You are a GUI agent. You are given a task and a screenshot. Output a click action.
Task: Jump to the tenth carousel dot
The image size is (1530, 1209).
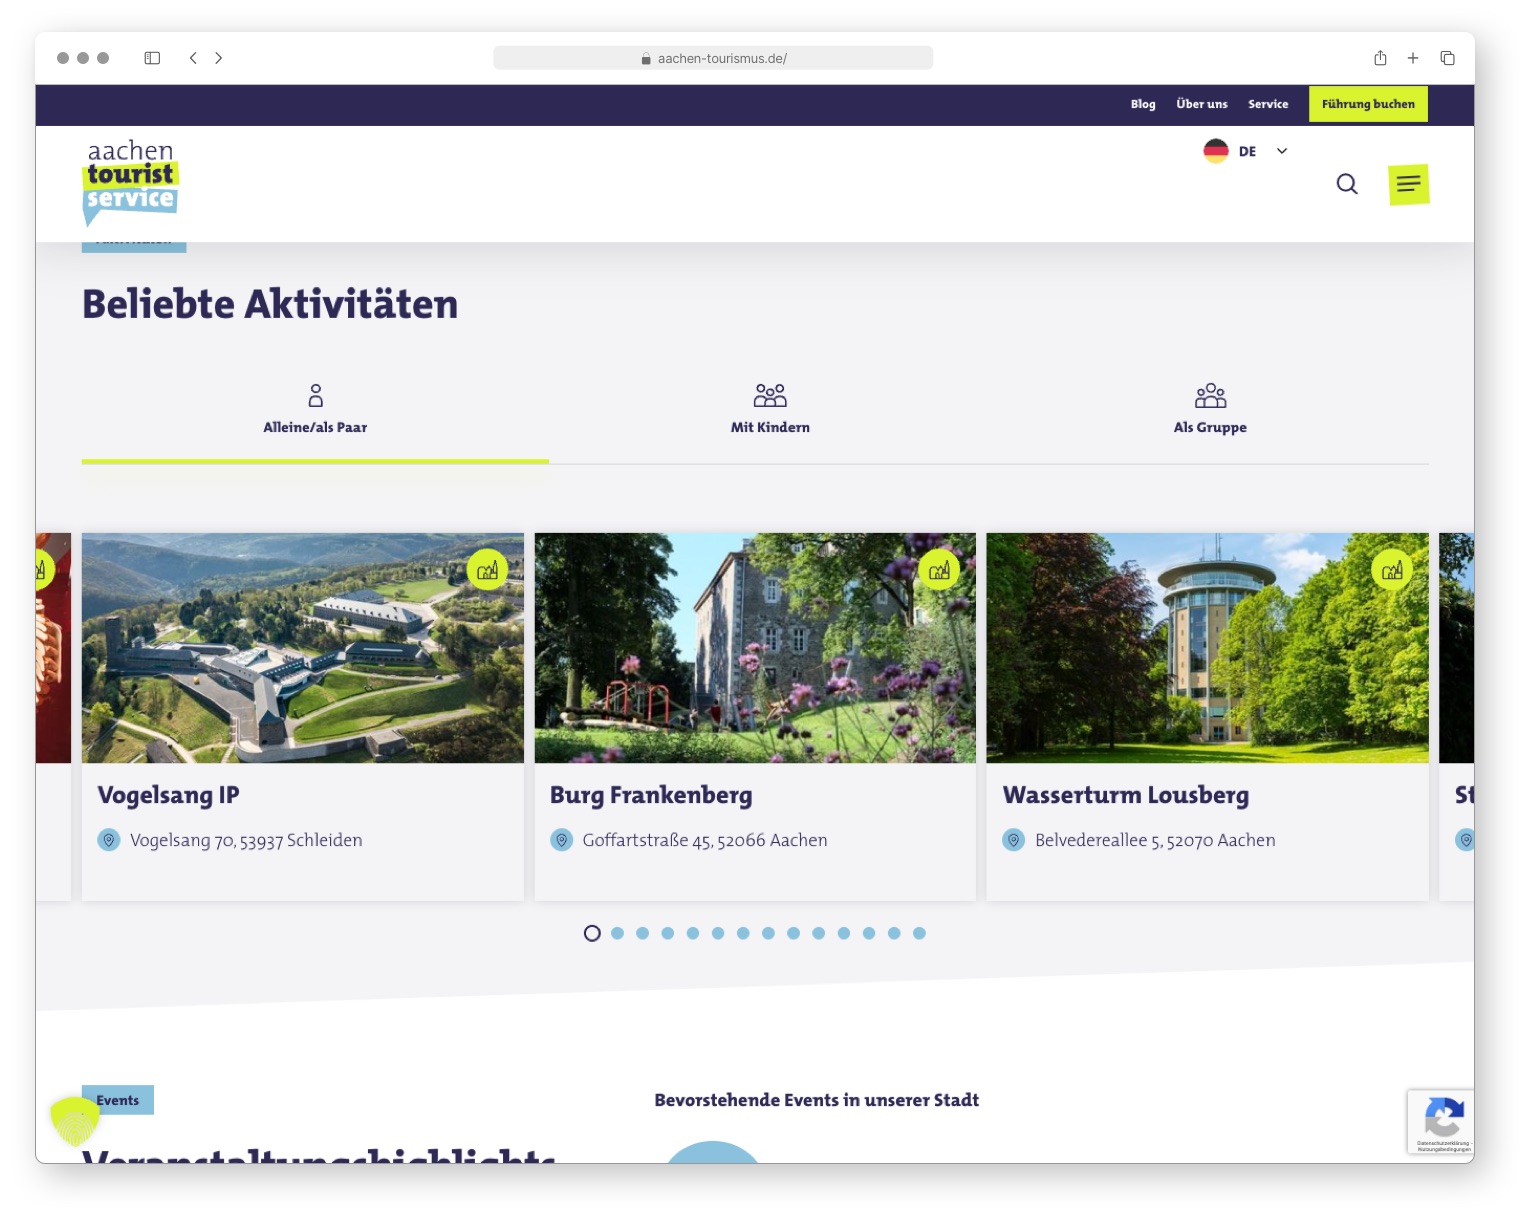[818, 933]
